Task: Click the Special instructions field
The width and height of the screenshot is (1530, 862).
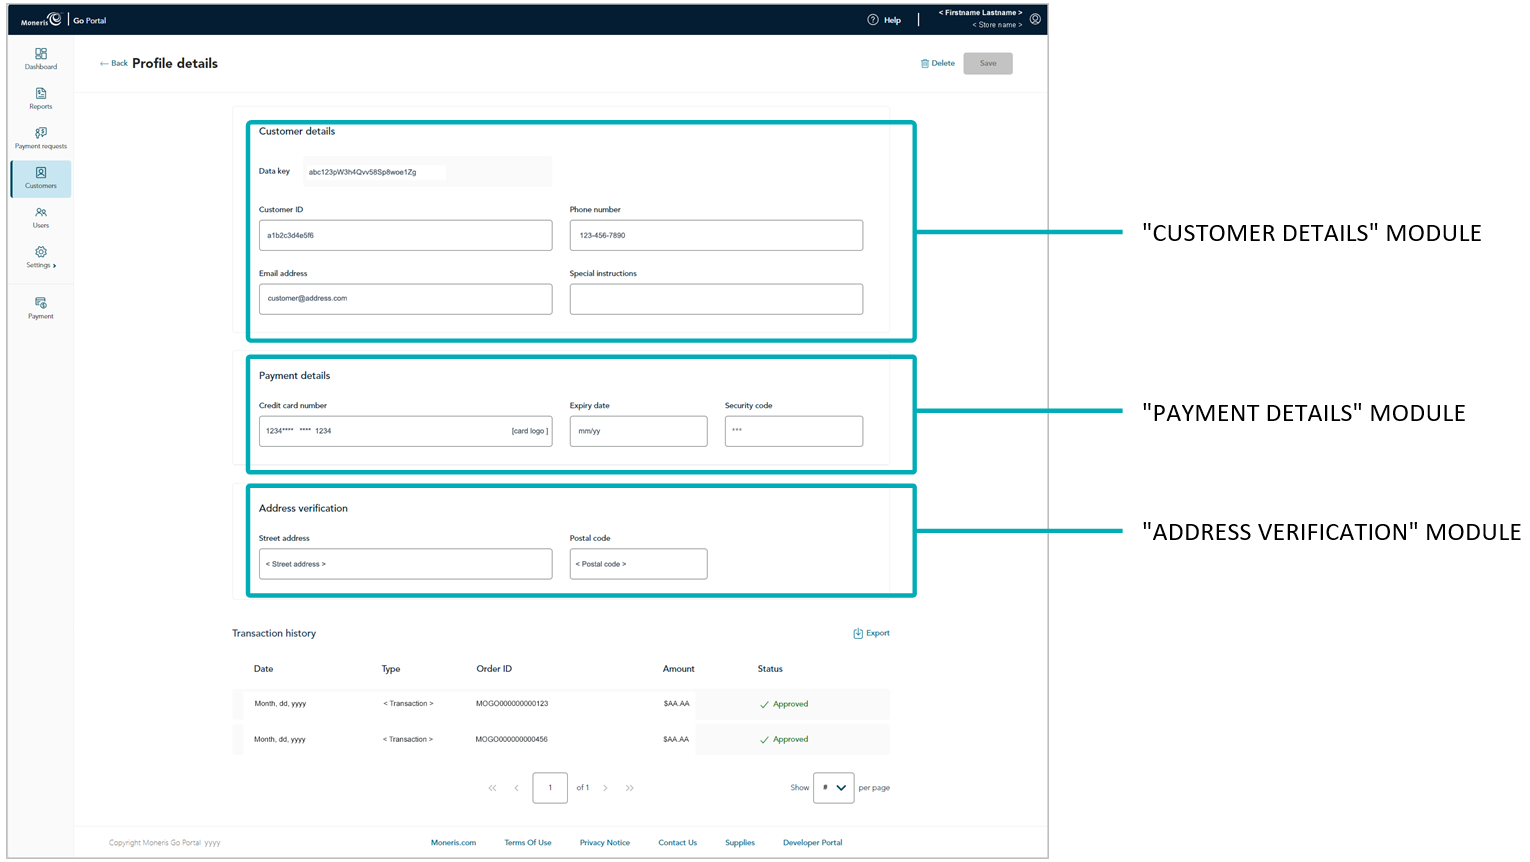Action: (x=716, y=299)
